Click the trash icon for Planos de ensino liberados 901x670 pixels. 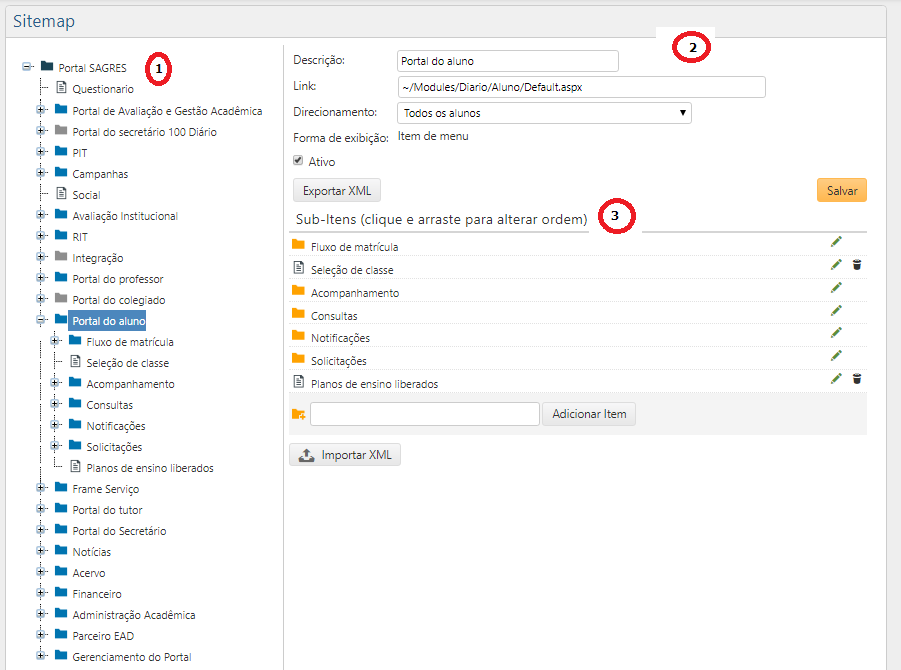point(857,378)
